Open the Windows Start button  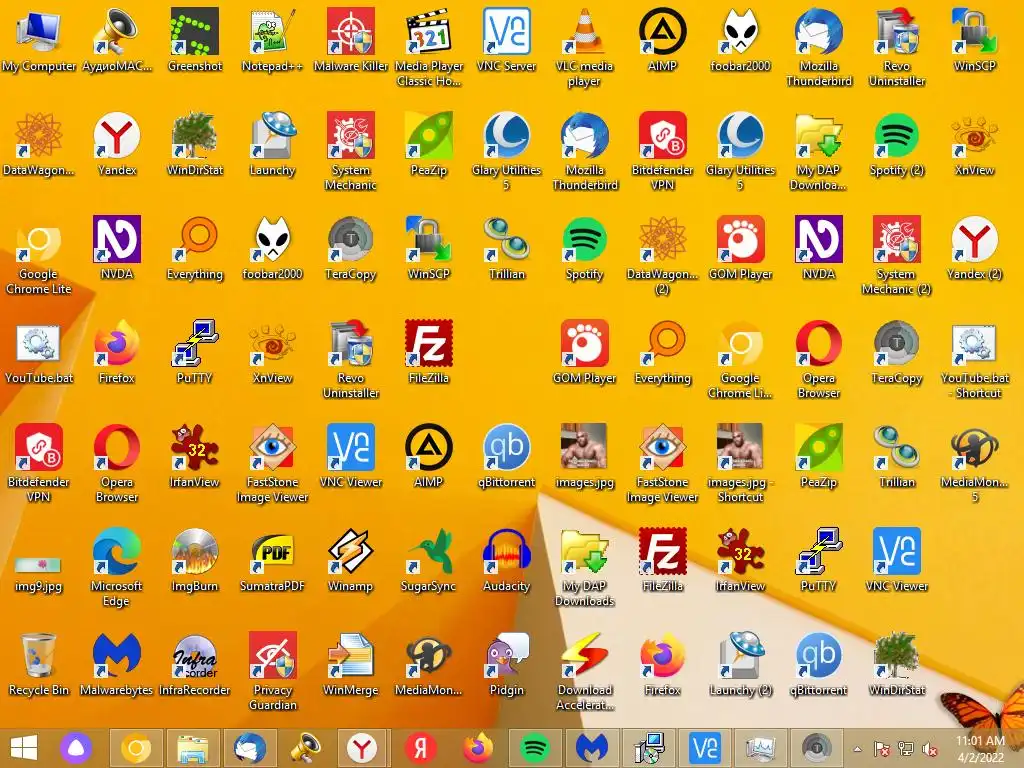click(24, 748)
